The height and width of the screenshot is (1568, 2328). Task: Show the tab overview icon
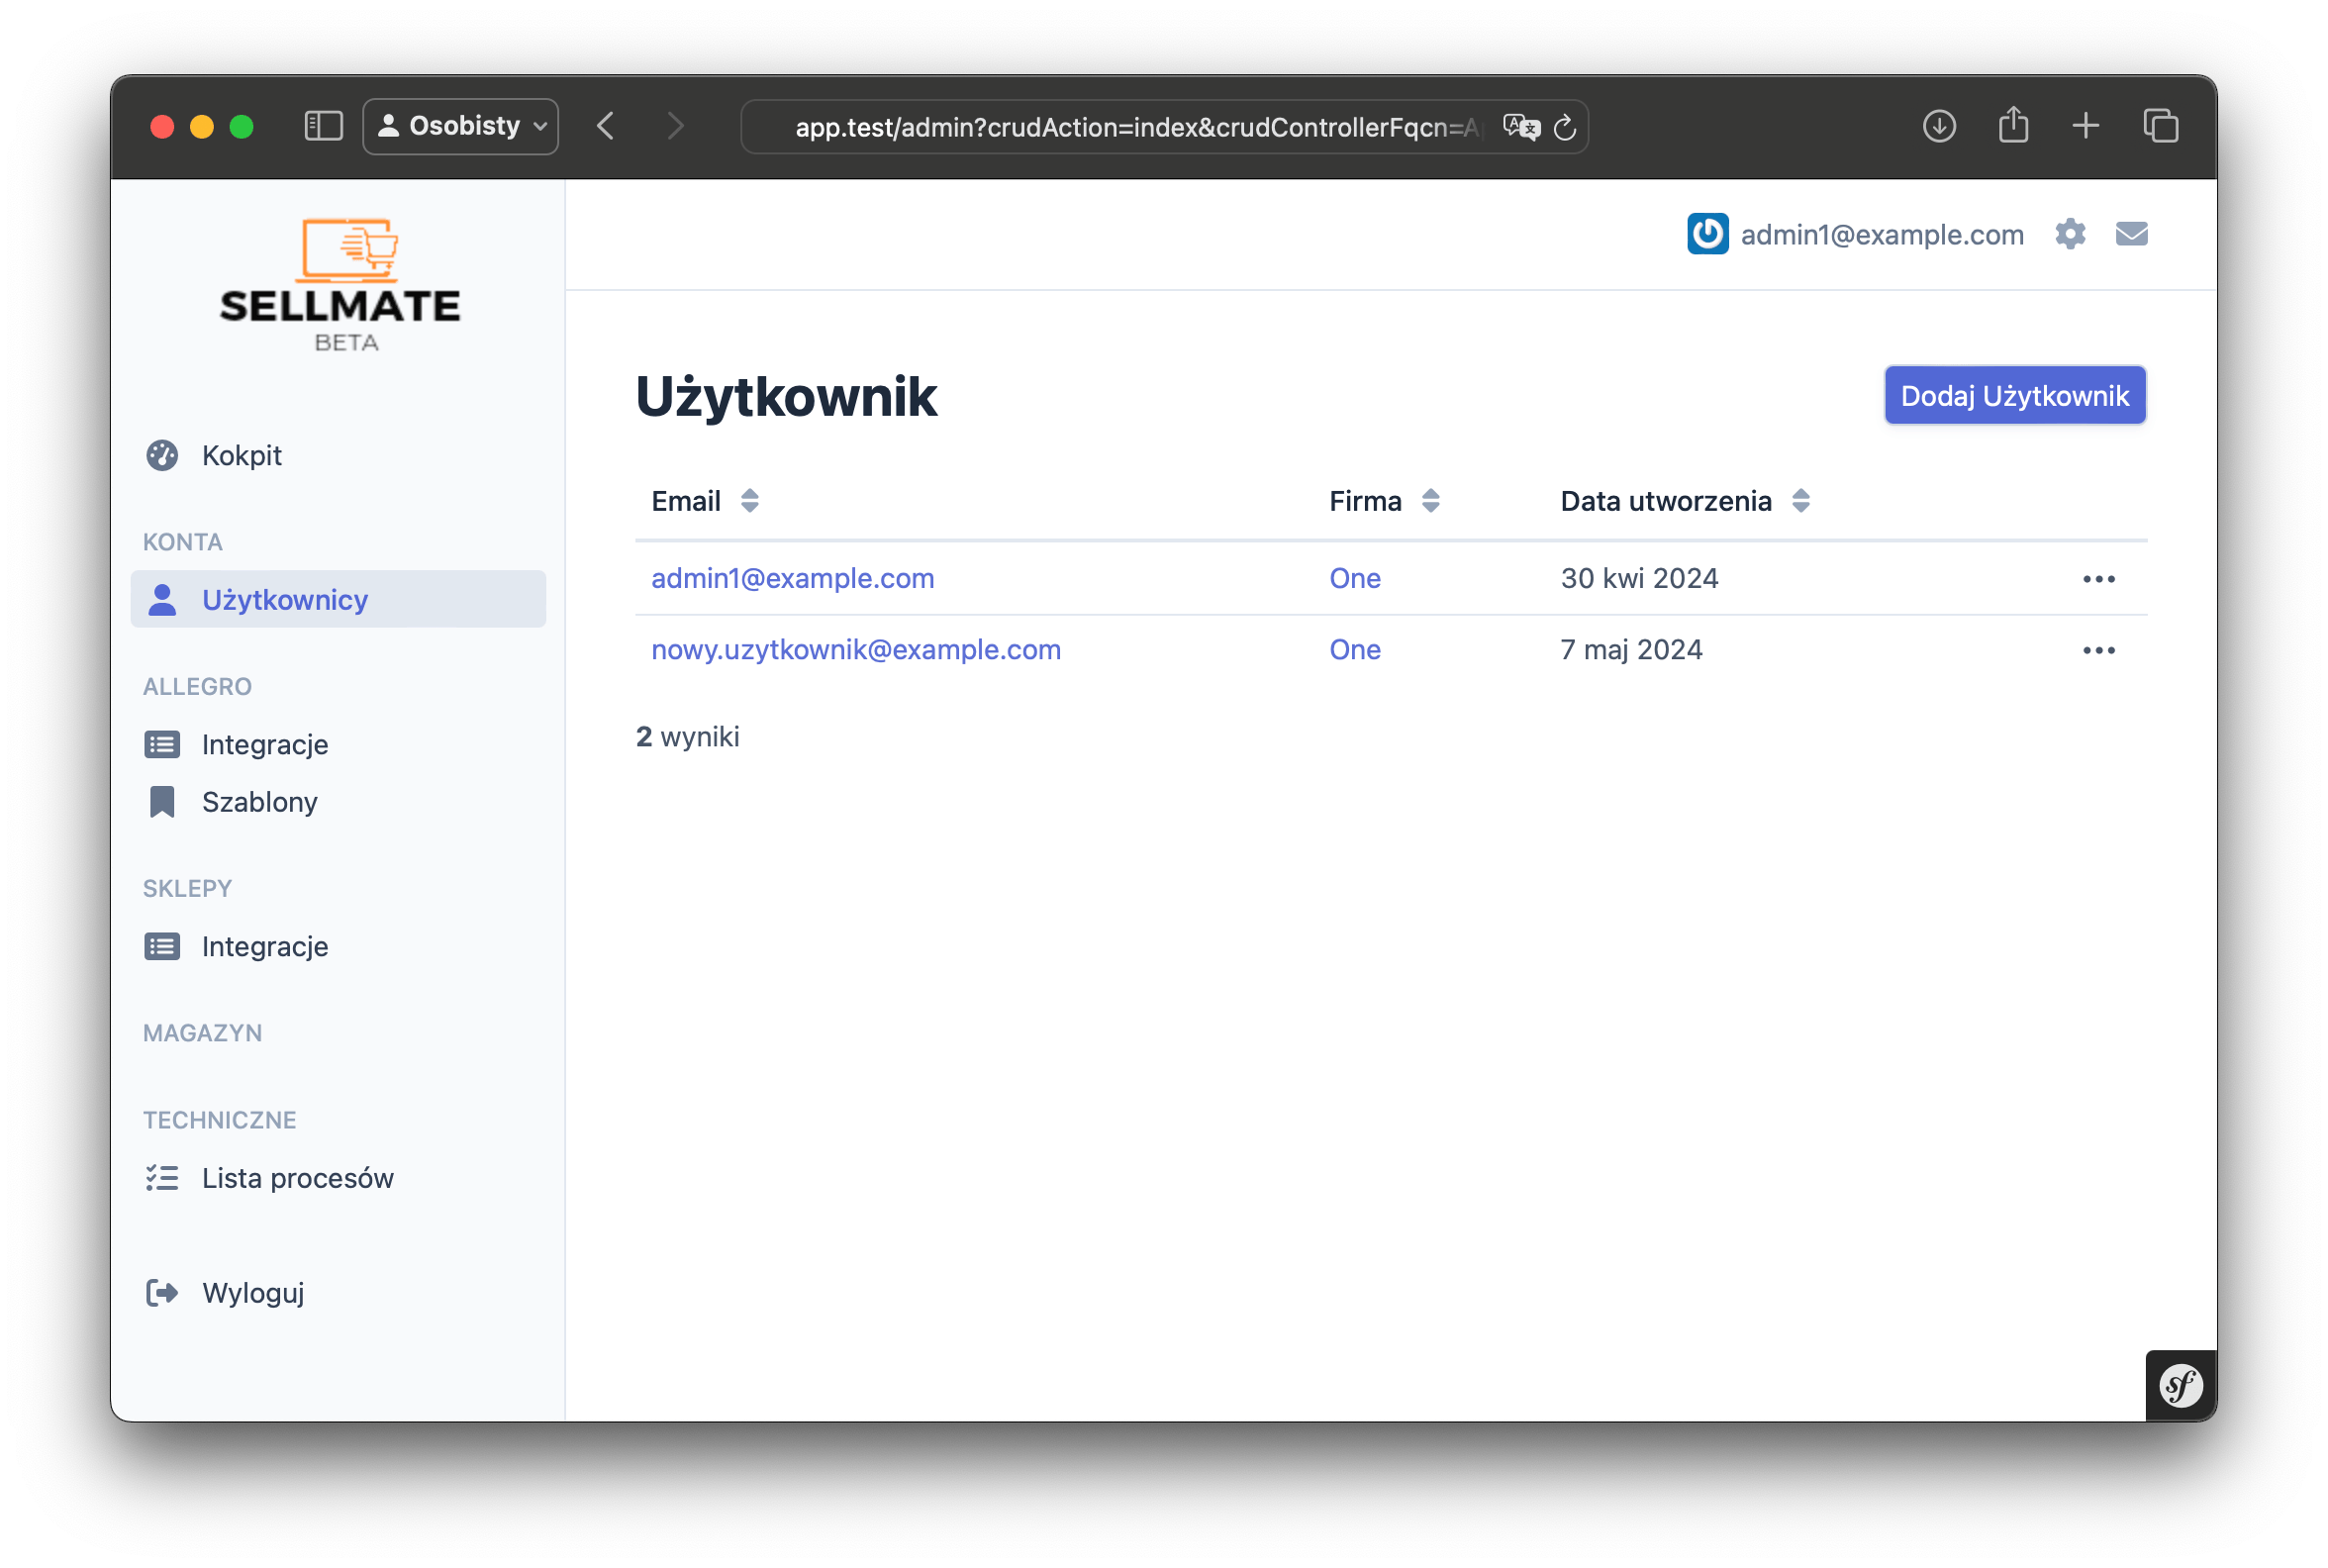click(2161, 126)
